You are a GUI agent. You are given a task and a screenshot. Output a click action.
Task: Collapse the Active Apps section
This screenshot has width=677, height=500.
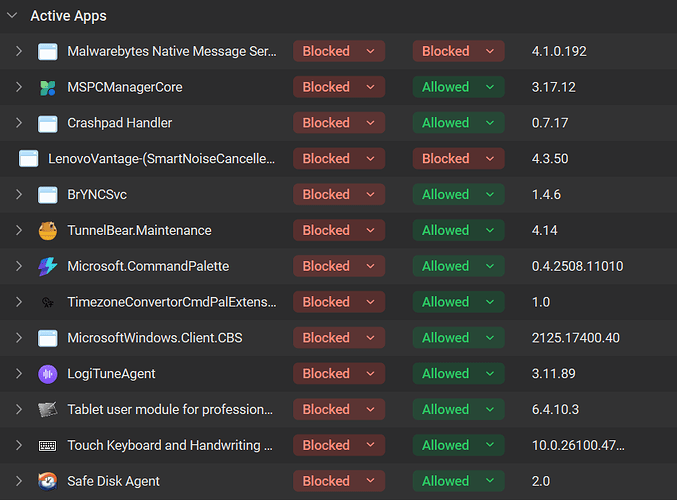coord(12,16)
